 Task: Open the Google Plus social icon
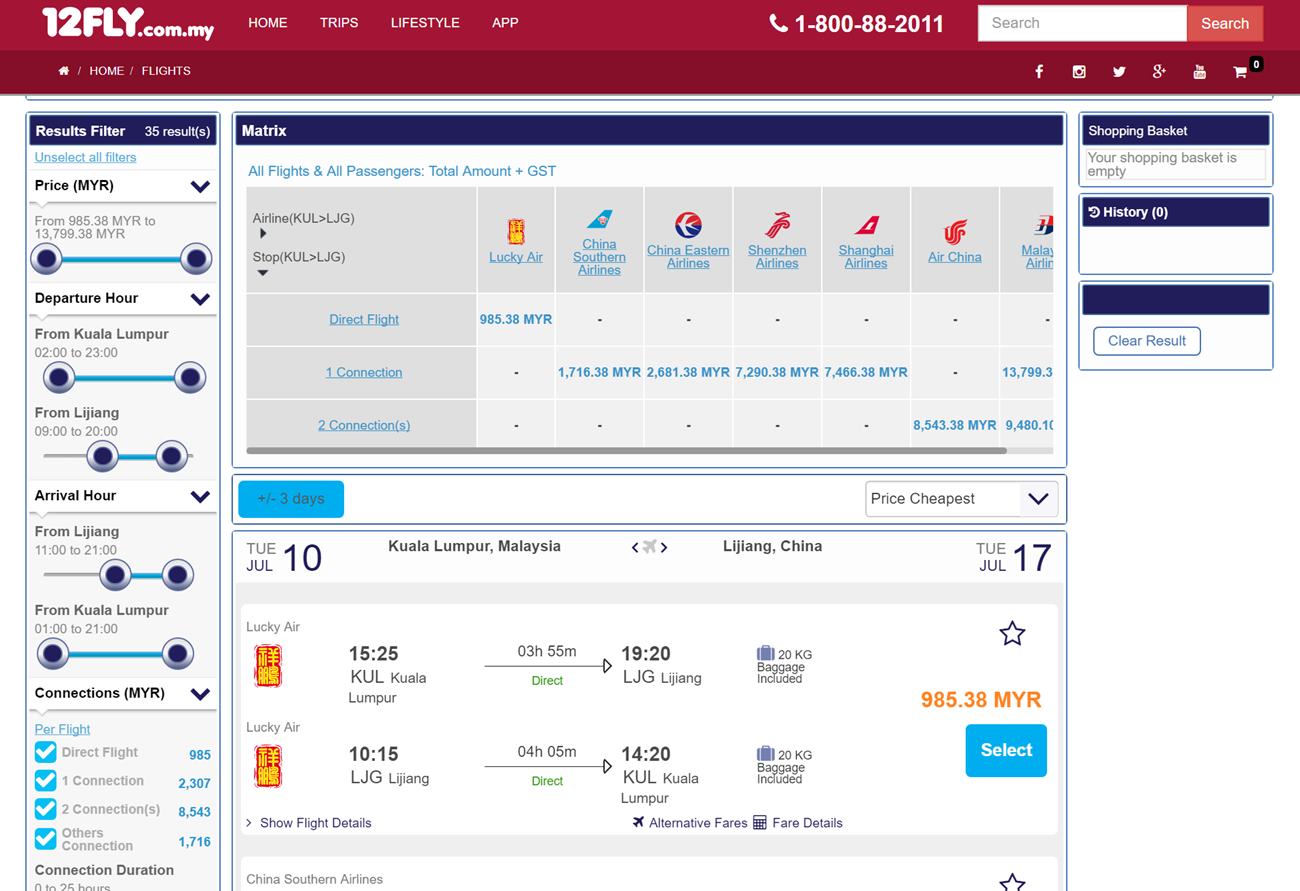tap(1159, 71)
